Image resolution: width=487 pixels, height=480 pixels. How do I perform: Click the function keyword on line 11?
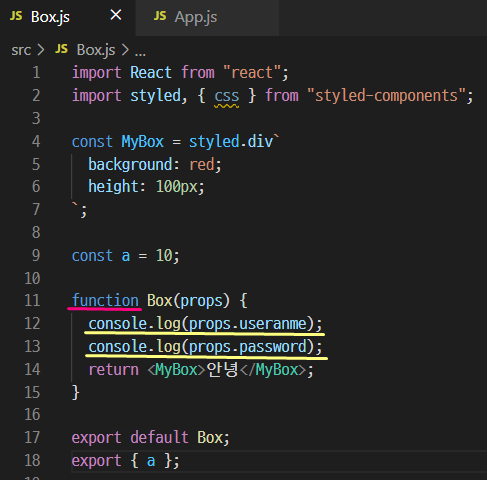pos(105,301)
